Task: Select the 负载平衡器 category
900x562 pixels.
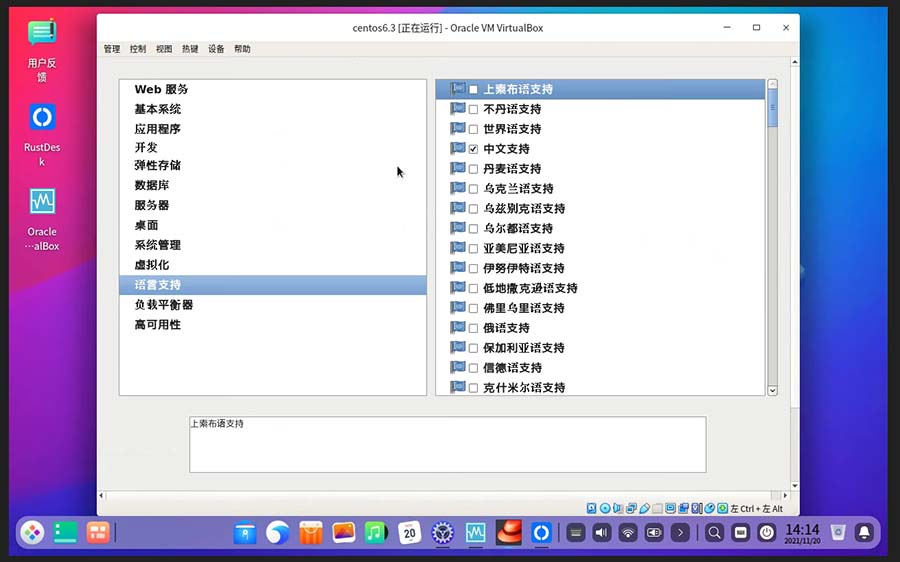Action: point(273,305)
